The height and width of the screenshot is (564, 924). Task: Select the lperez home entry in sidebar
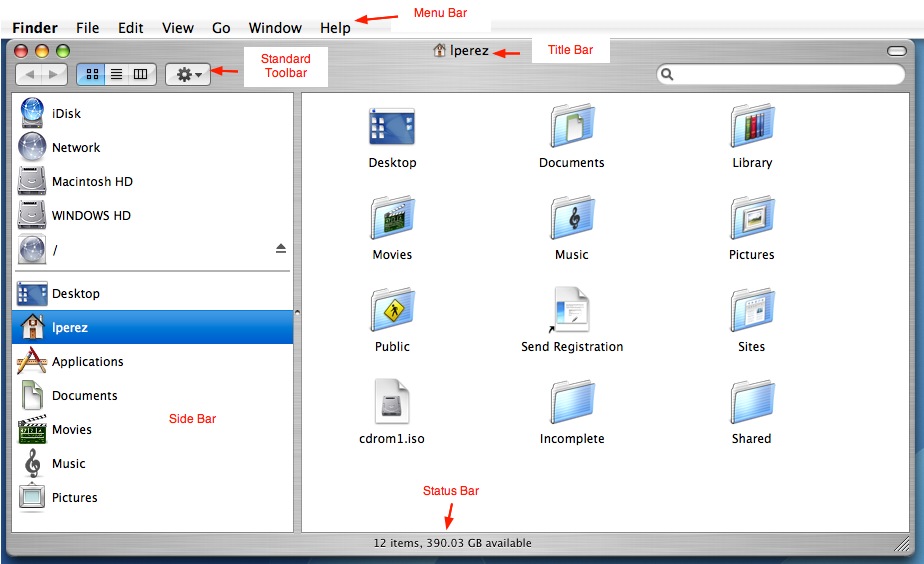pyautogui.click(x=152, y=327)
